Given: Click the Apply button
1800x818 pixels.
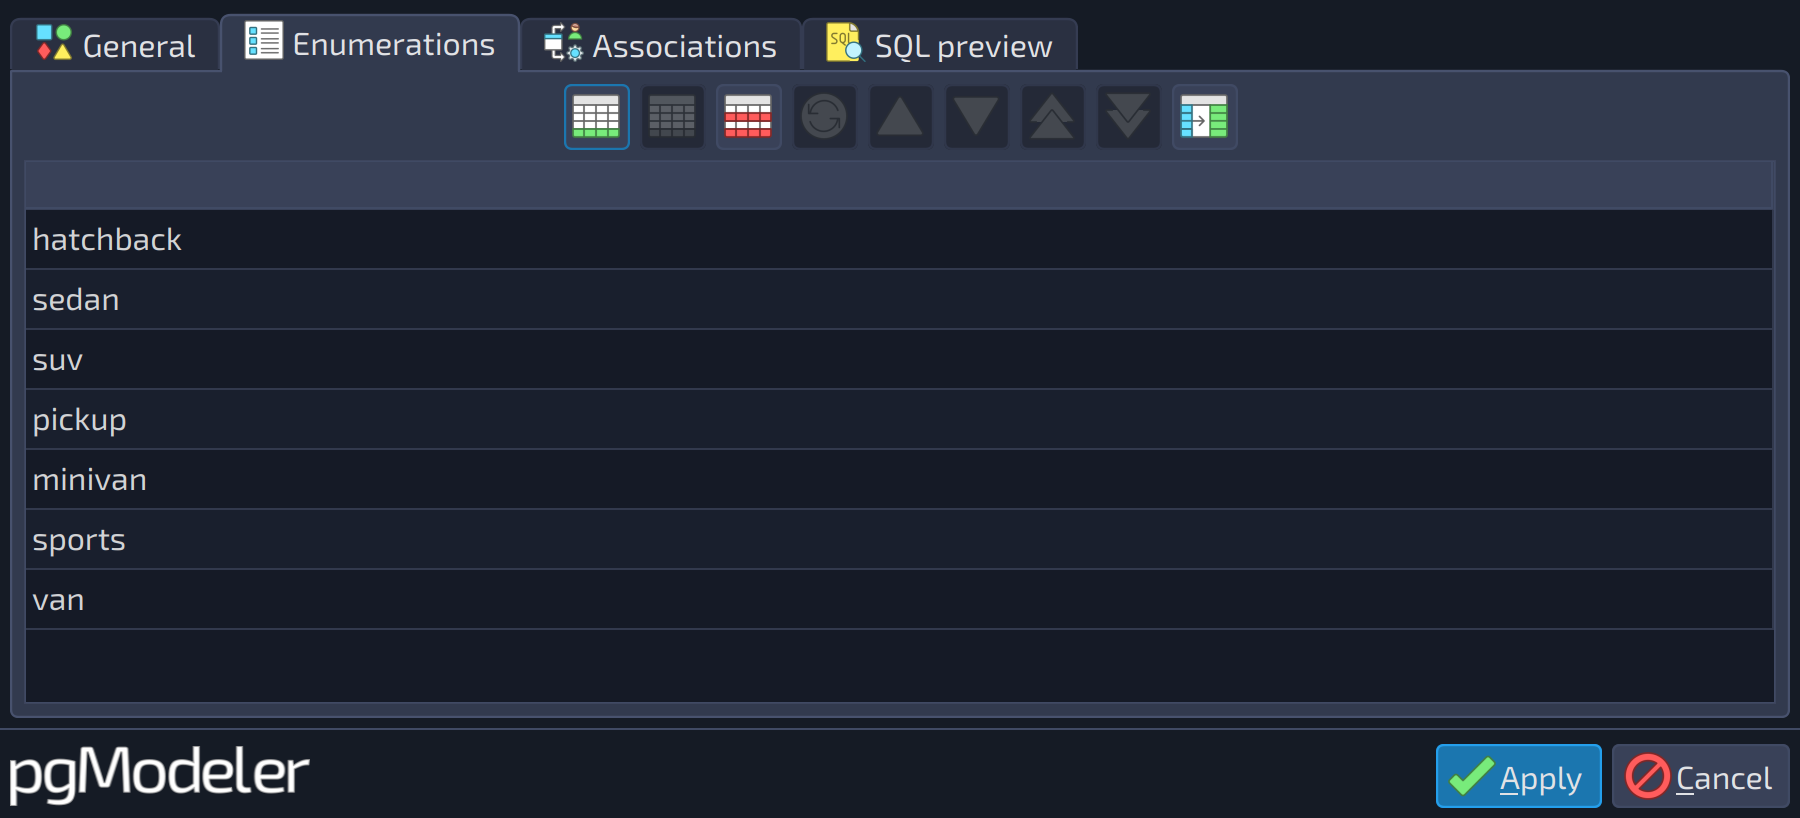Looking at the screenshot, I should point(1518,776).
